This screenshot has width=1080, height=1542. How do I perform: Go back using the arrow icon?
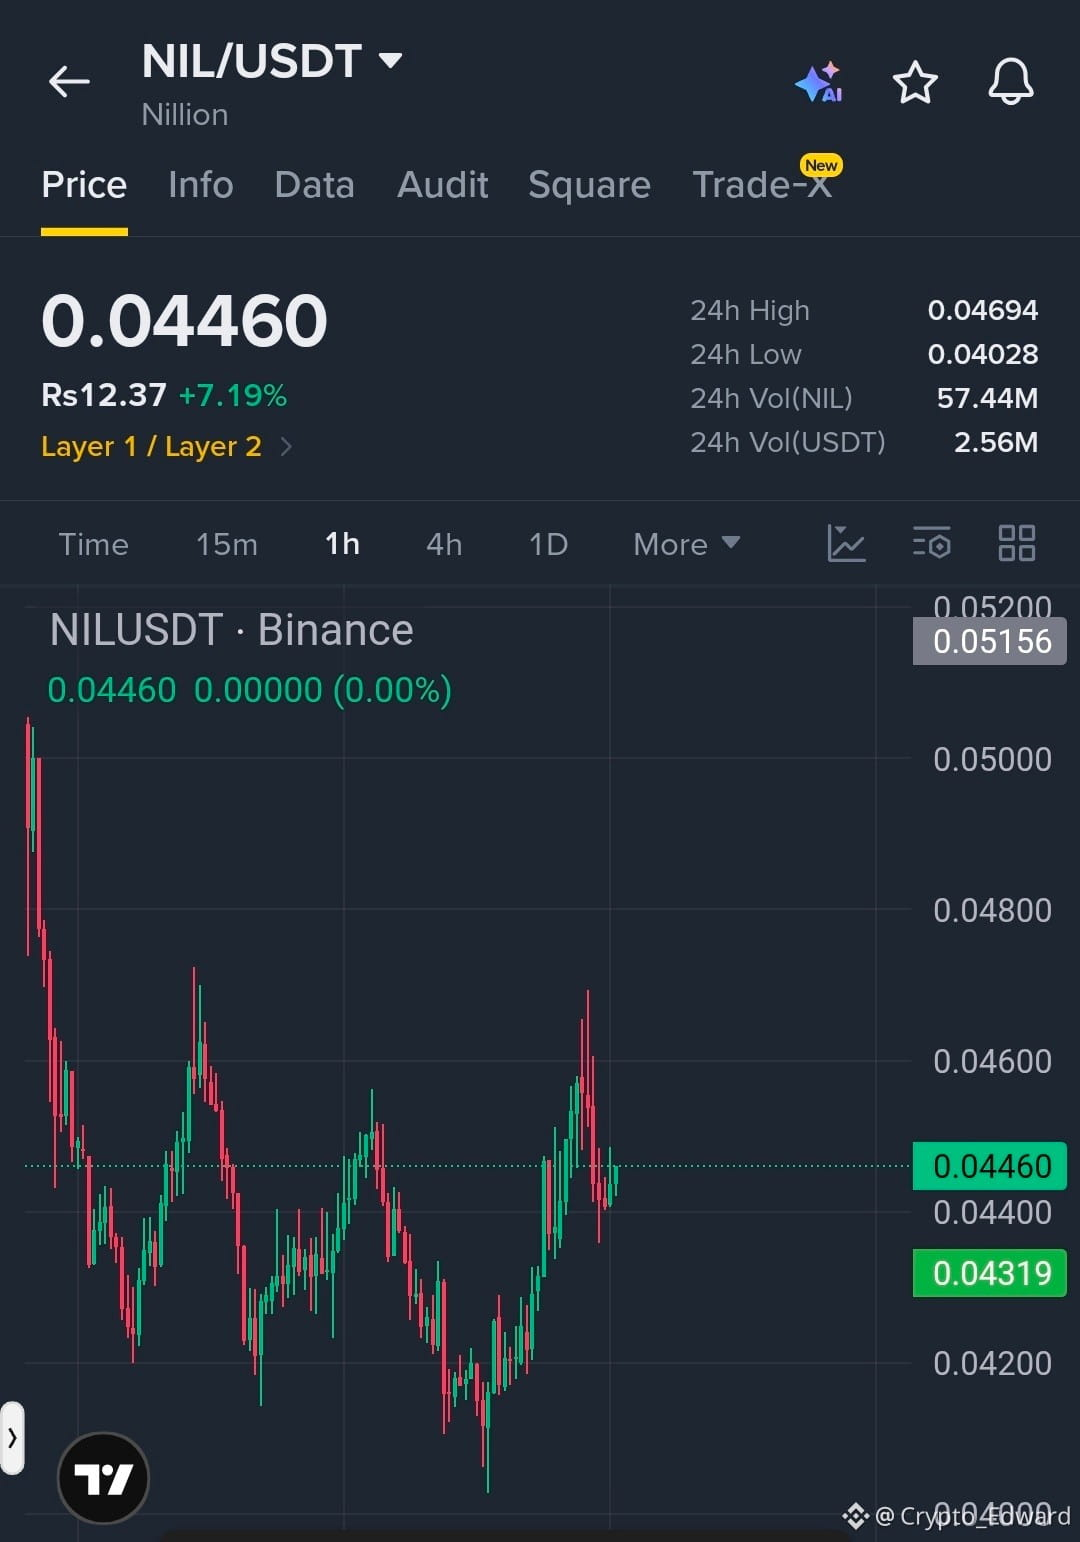click(69, 82)
